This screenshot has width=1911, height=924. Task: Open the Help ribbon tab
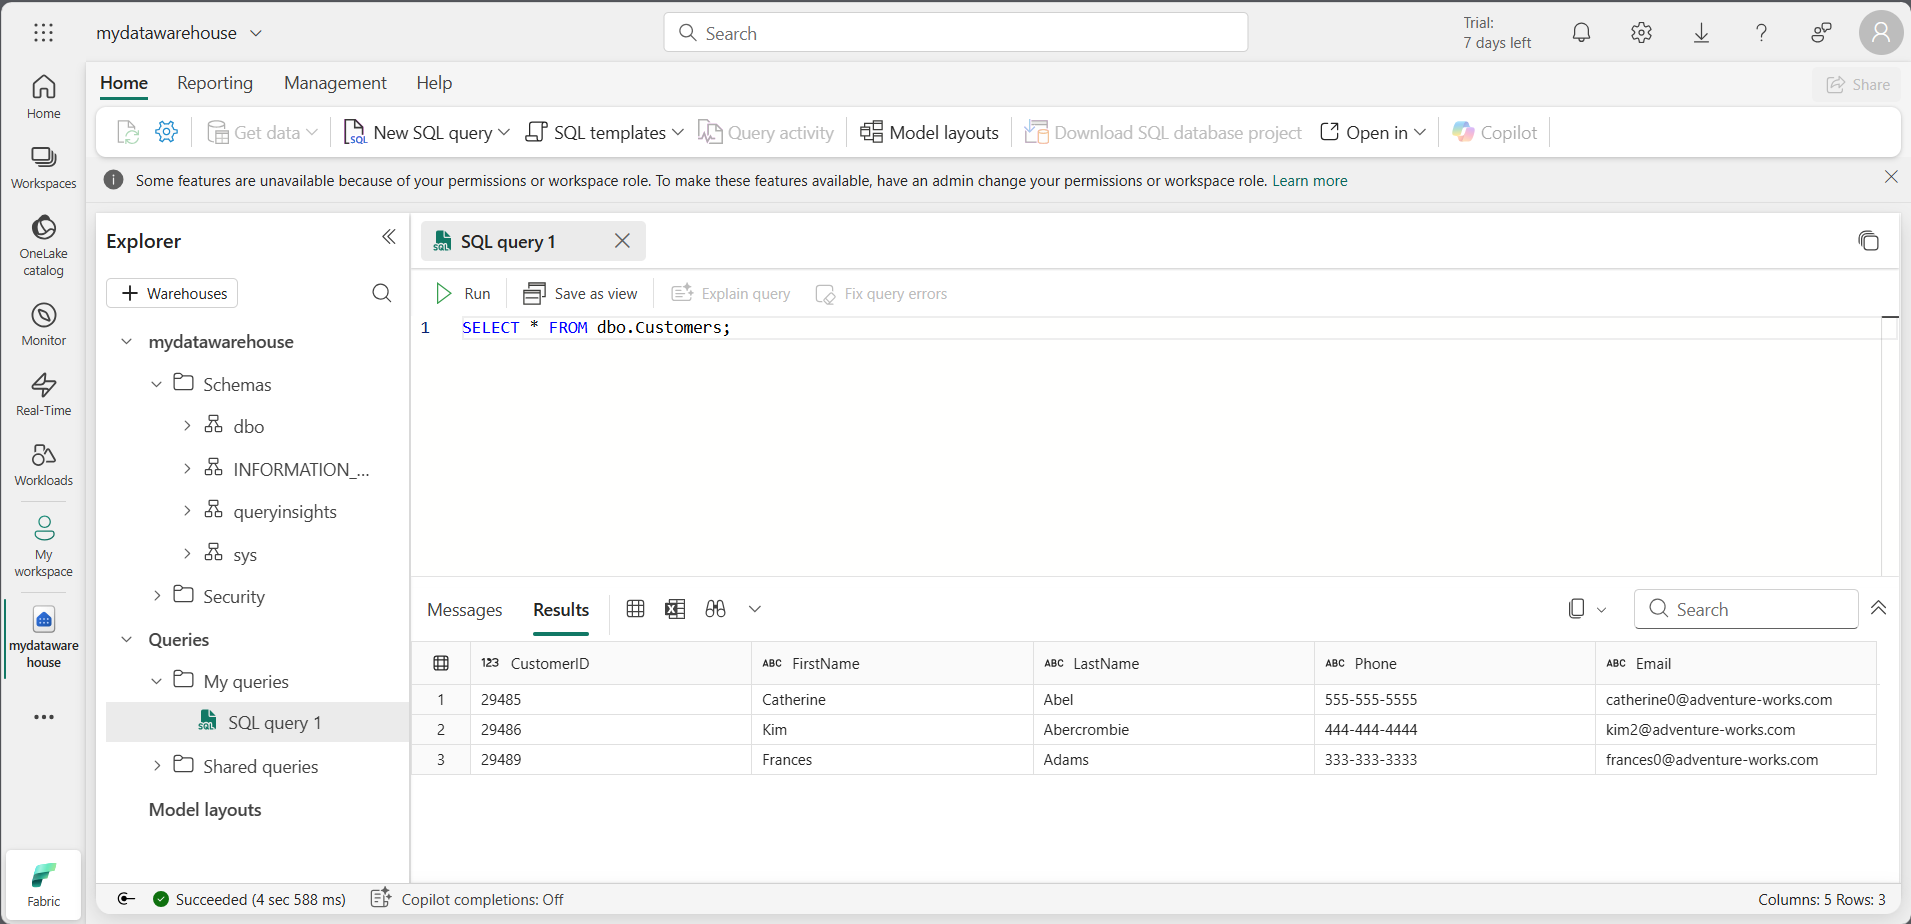click(434, 83)
